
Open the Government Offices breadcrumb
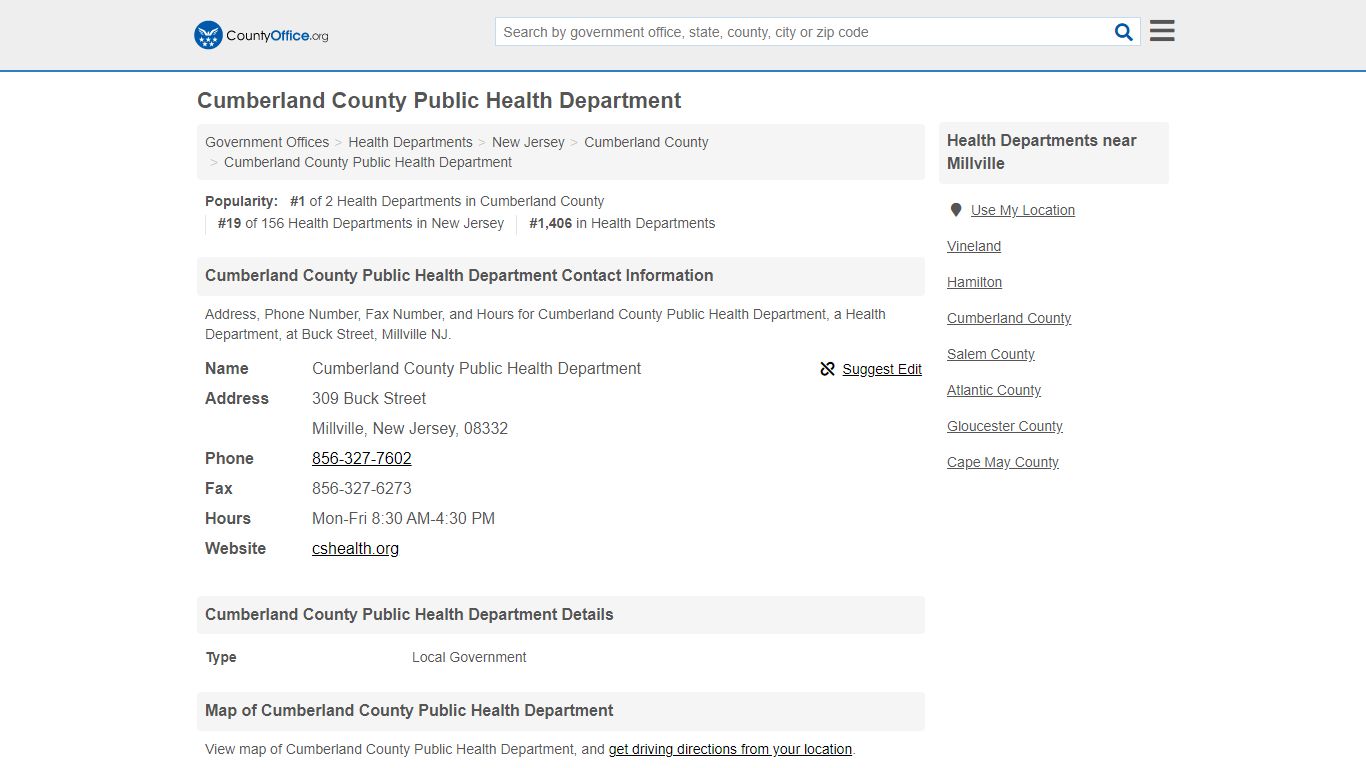[267, 142]
